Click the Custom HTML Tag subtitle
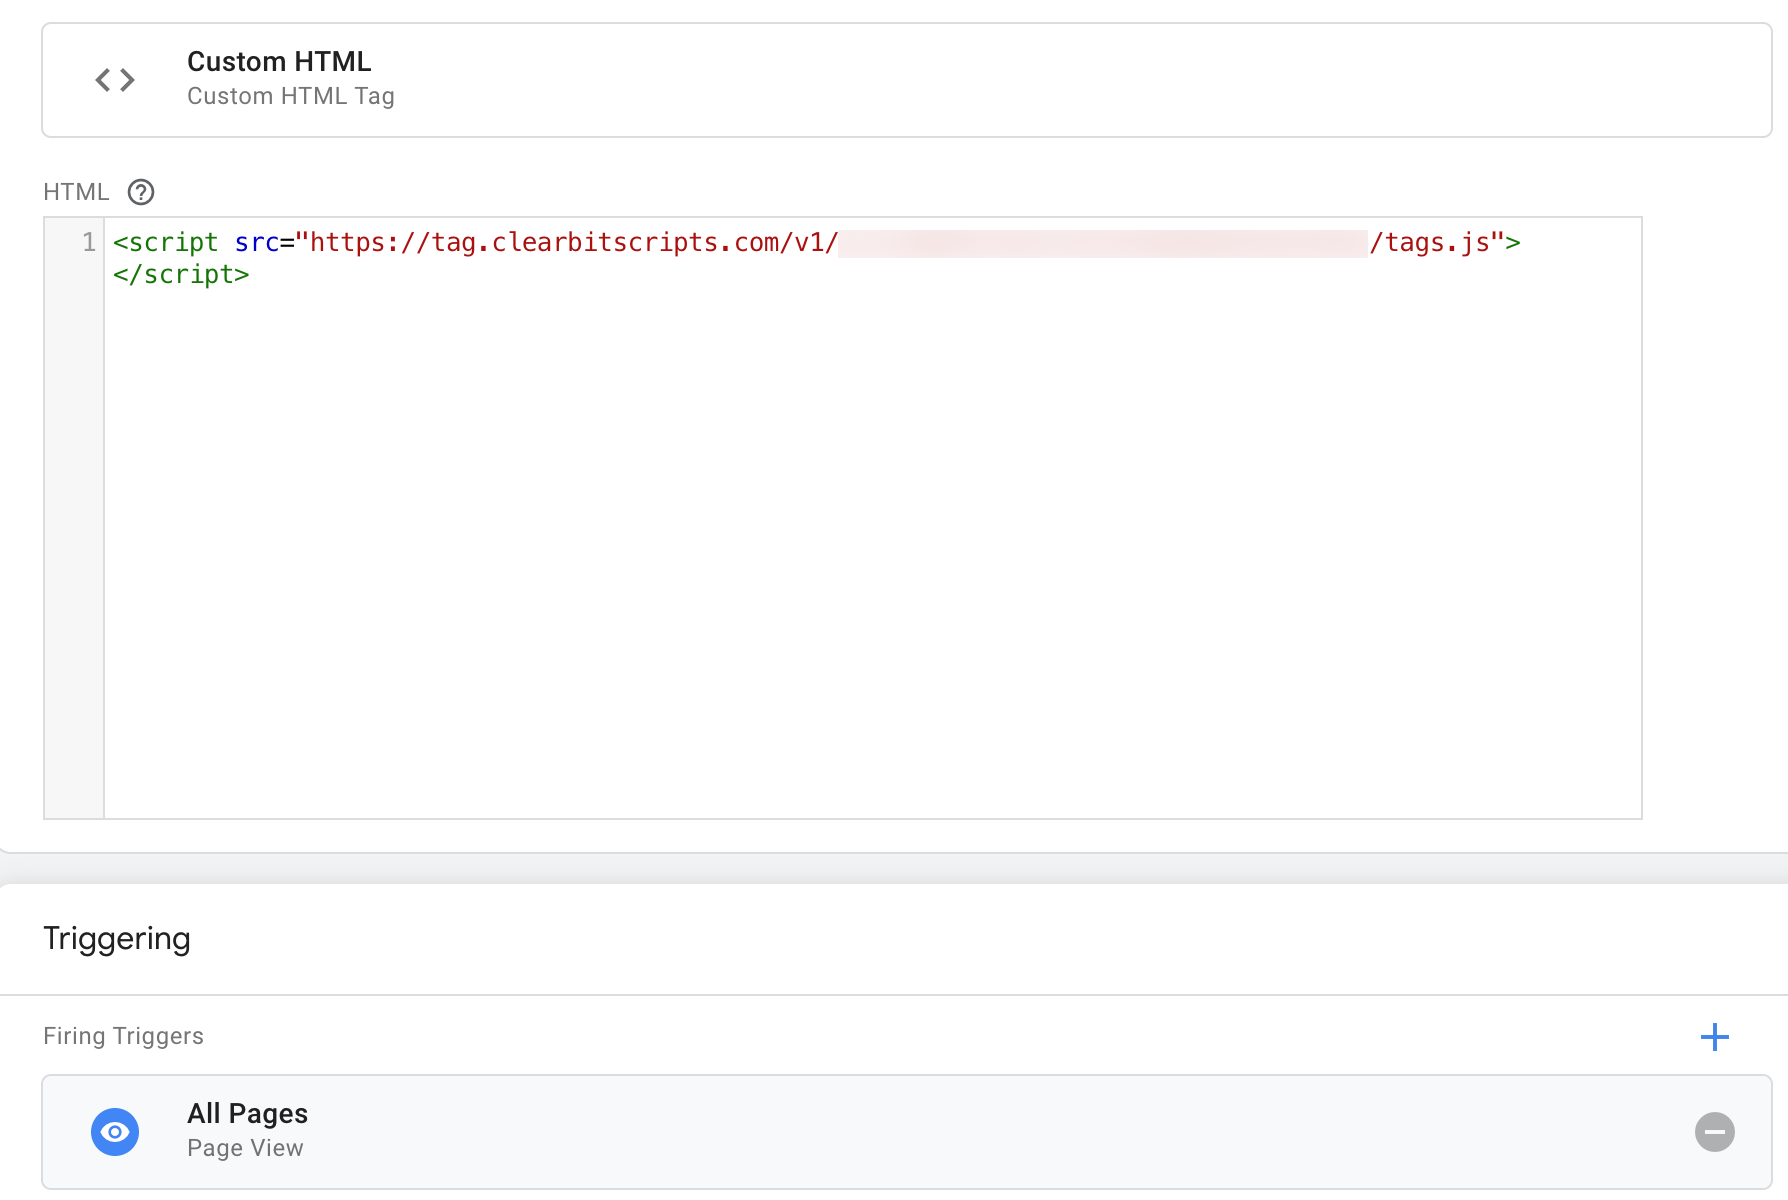The image size is (1788, 1200). tap(291, 96)
